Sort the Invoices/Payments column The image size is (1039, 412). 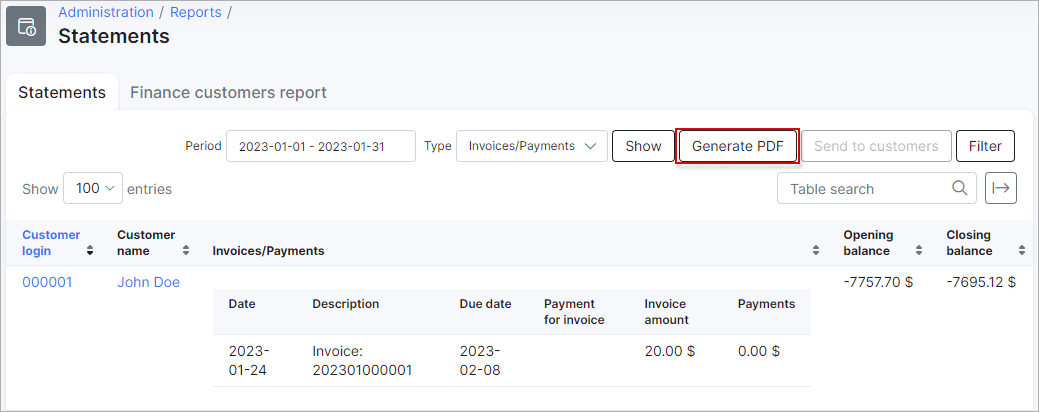(816, 251)
